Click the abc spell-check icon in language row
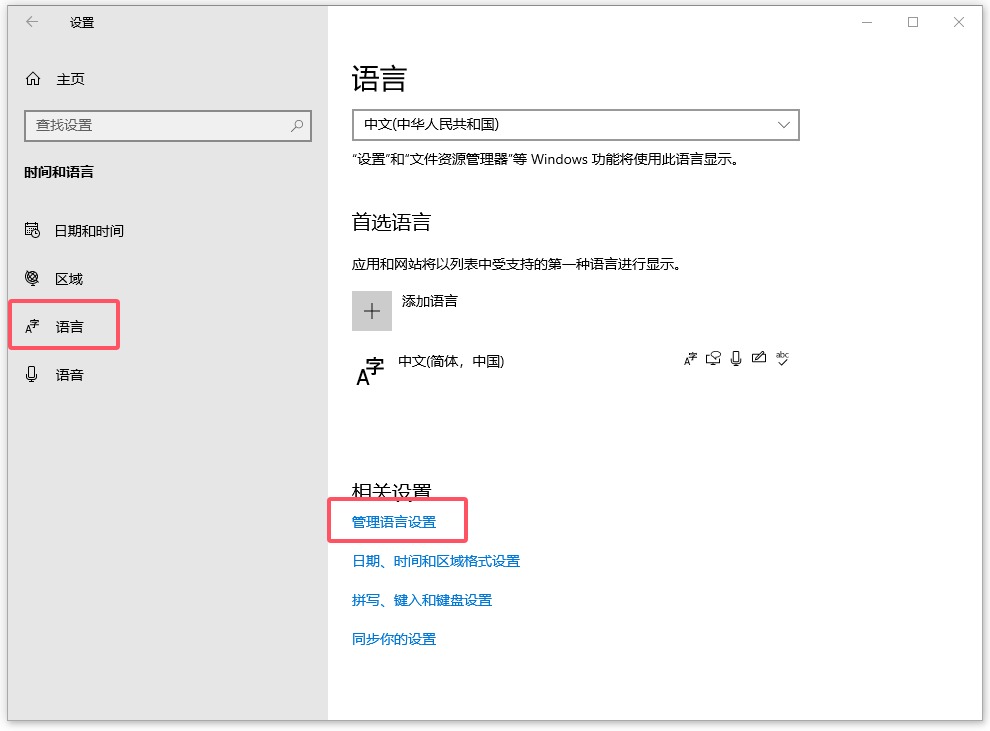 pyautogui.click(x=782, y=358)
